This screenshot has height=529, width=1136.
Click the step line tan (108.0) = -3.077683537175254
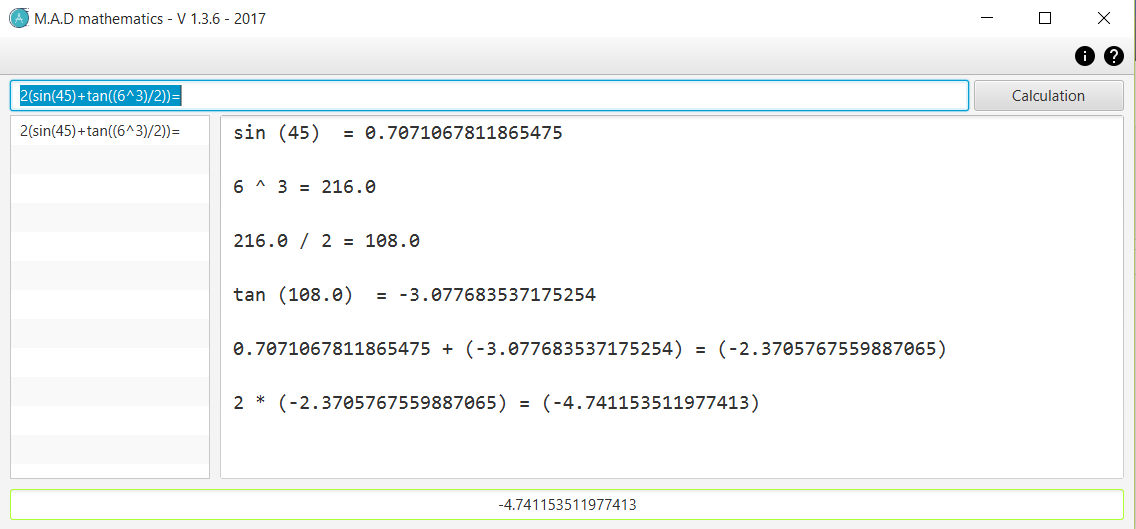pos(414,296)
